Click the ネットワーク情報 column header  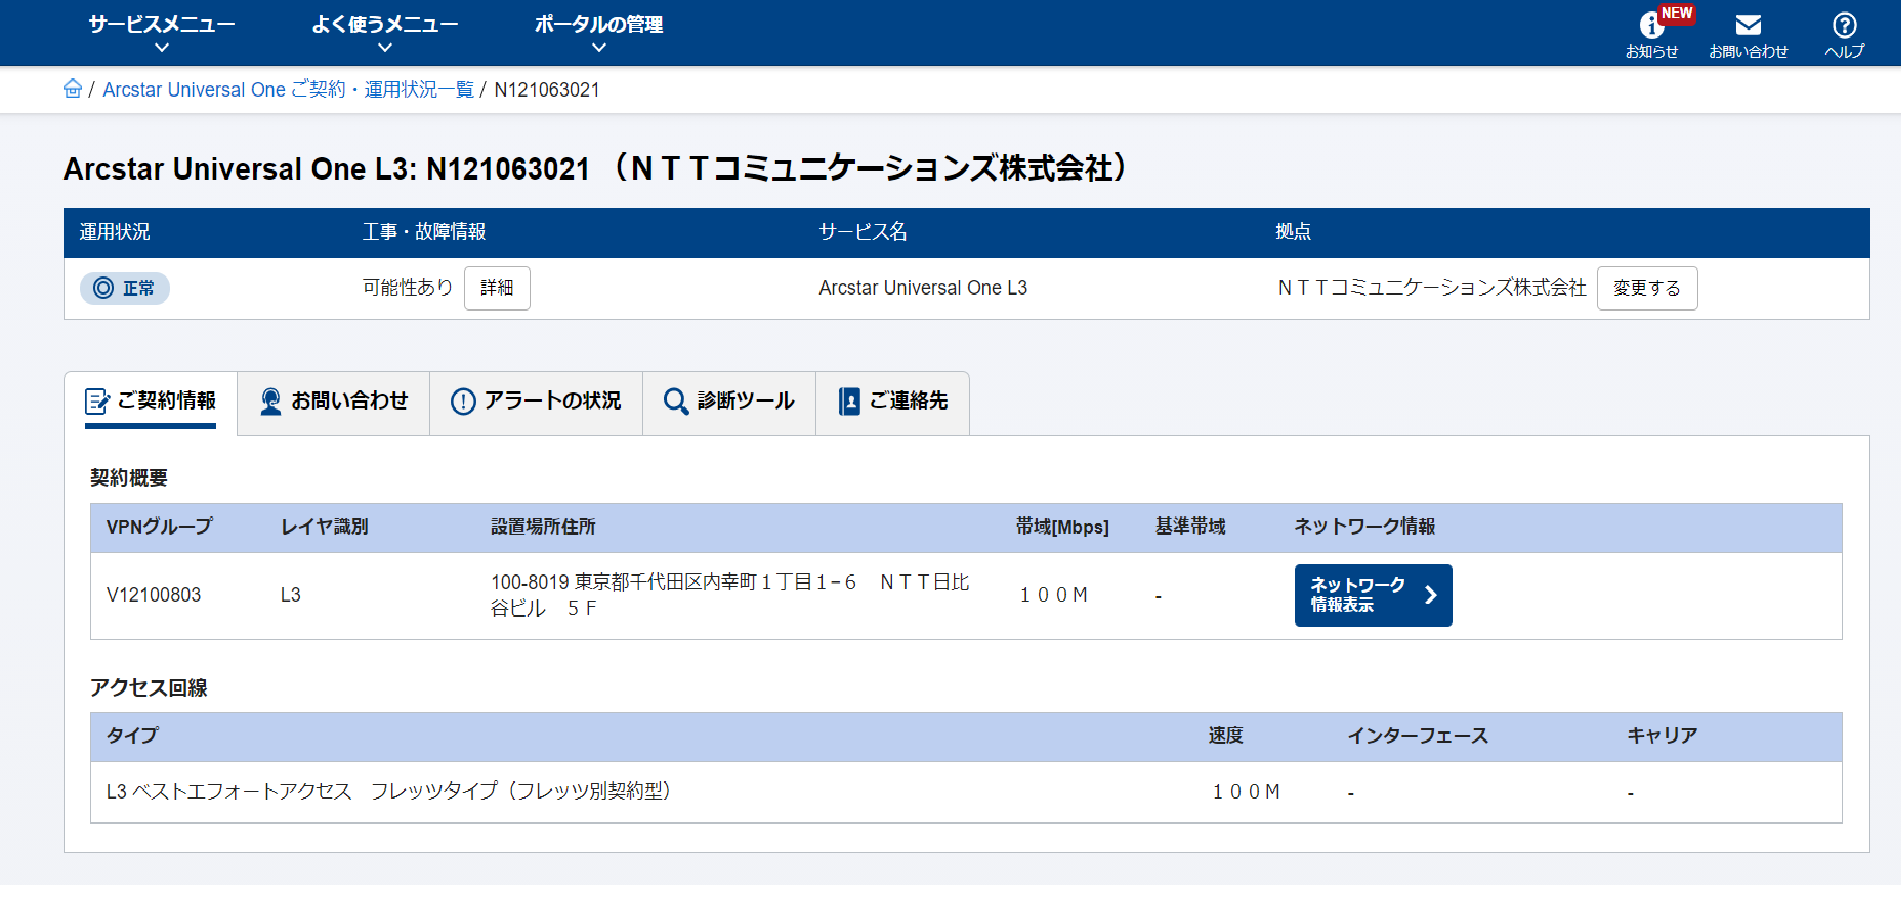[1365, 527]
